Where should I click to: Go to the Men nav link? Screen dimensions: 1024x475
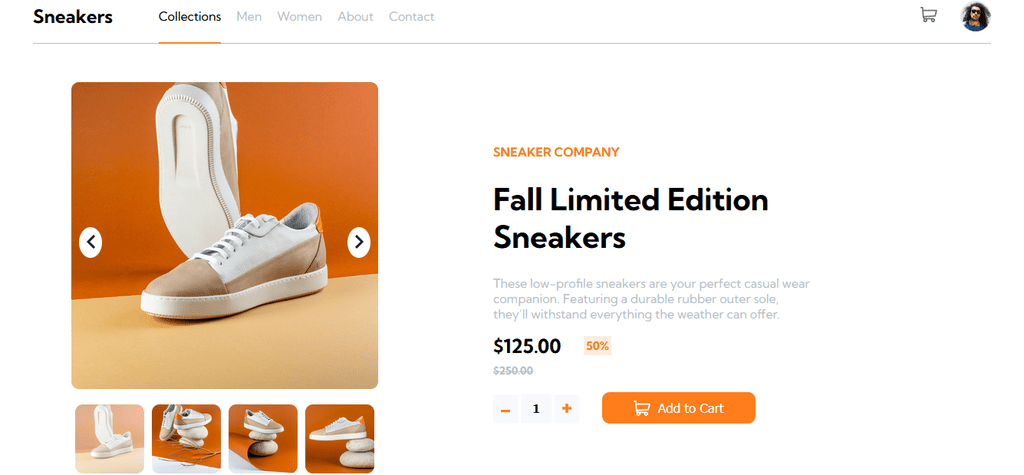pos(249,17)
